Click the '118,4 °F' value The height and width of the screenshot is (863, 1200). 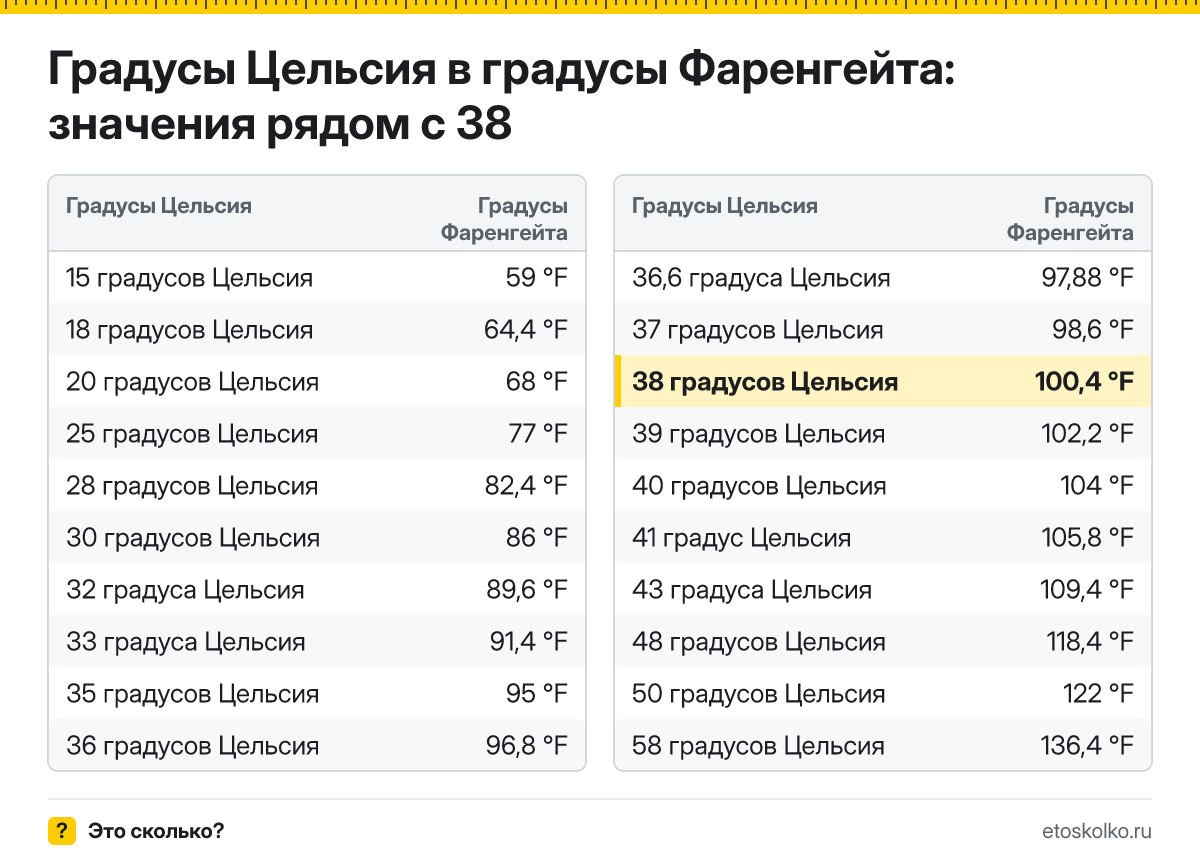coord(1091,642)
